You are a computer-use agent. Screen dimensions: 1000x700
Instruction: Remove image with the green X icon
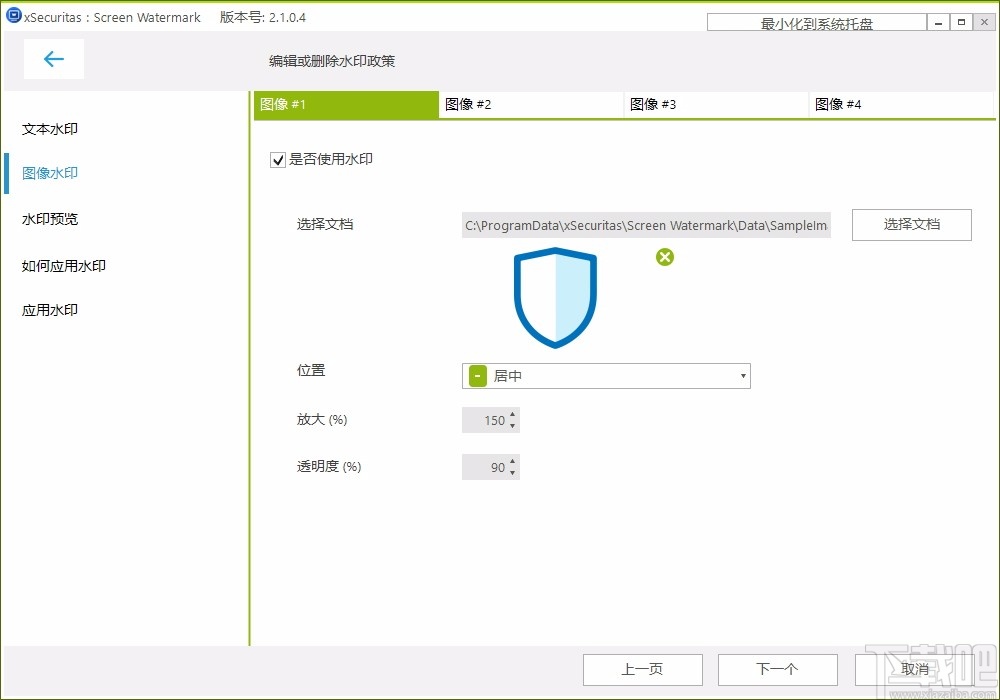tap(665, 257)
